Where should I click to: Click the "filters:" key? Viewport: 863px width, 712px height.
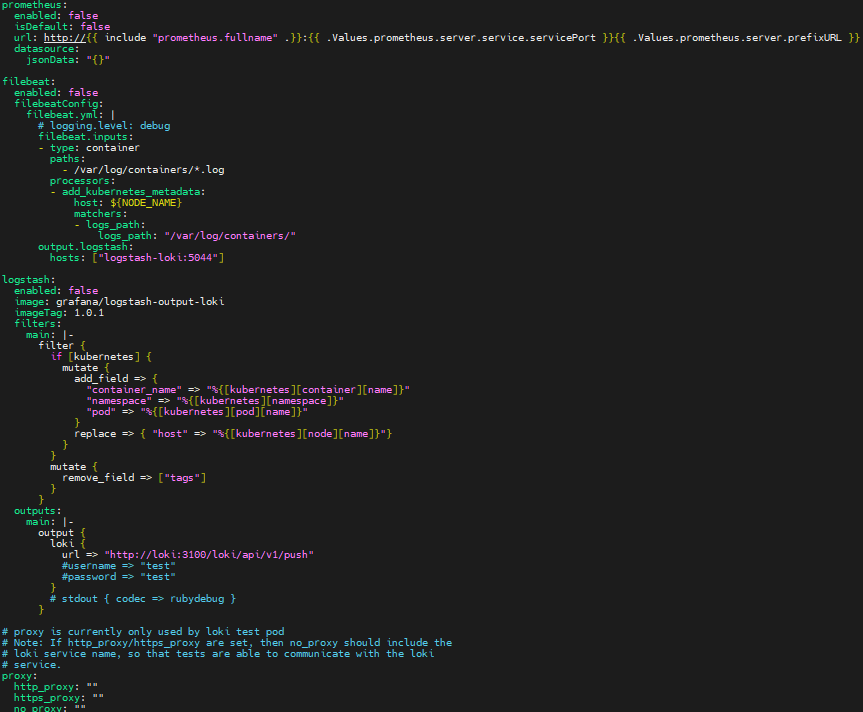coord(38,324)
